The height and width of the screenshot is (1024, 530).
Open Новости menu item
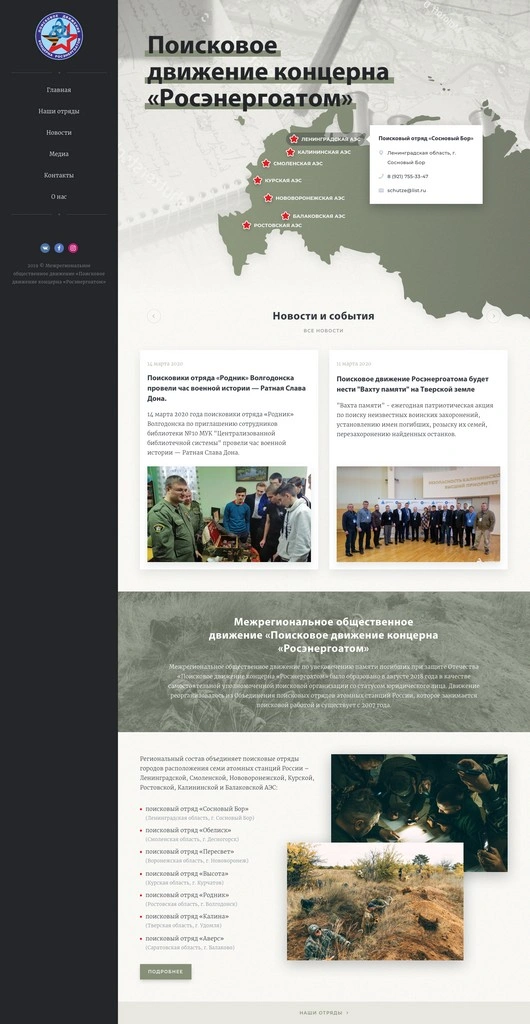pos(59,133)
